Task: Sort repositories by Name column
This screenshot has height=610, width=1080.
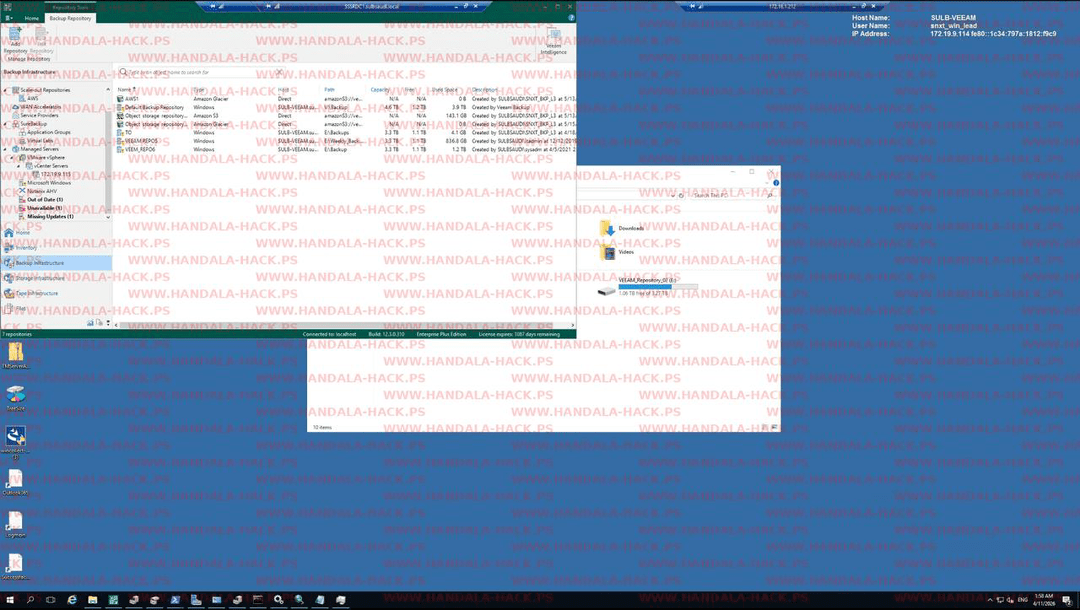Action: 126,90
